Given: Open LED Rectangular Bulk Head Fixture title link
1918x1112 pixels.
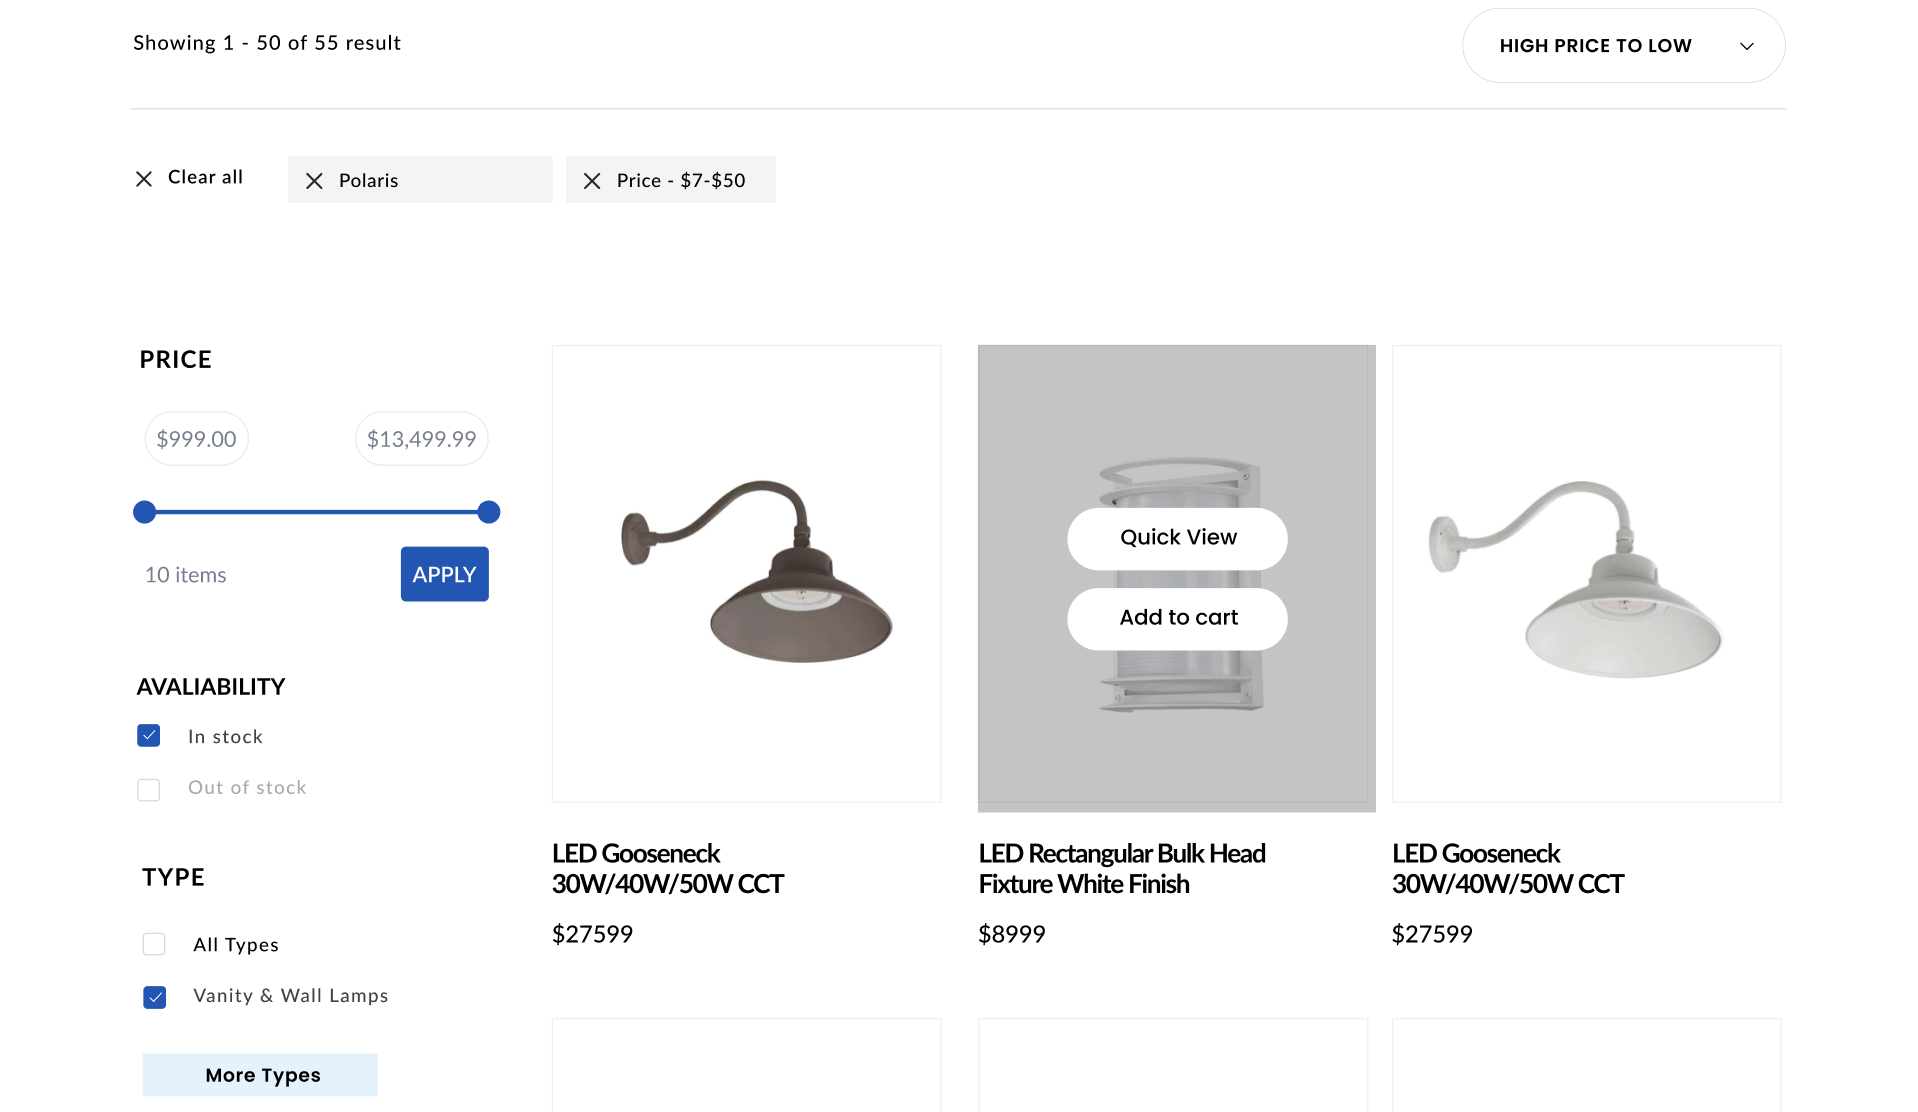Looking at the screenshot, I should coord(1122,868).
